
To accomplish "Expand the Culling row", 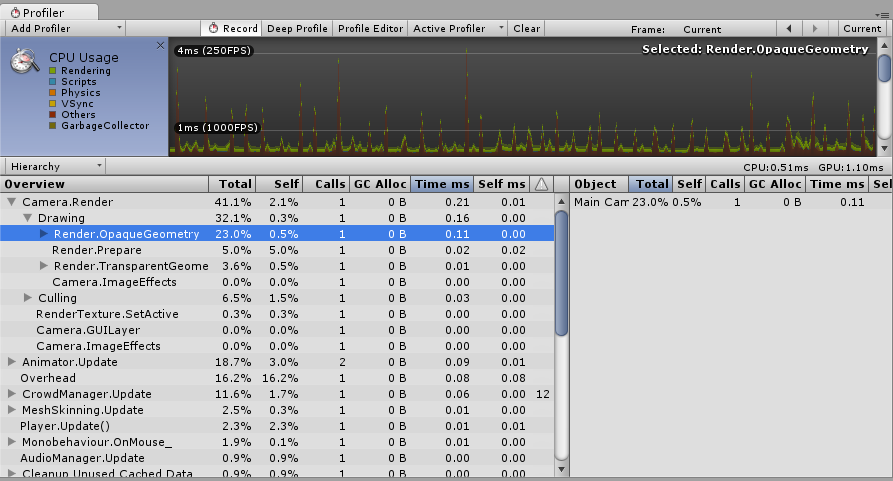I will pyautogui.click(x=27, y=298).
